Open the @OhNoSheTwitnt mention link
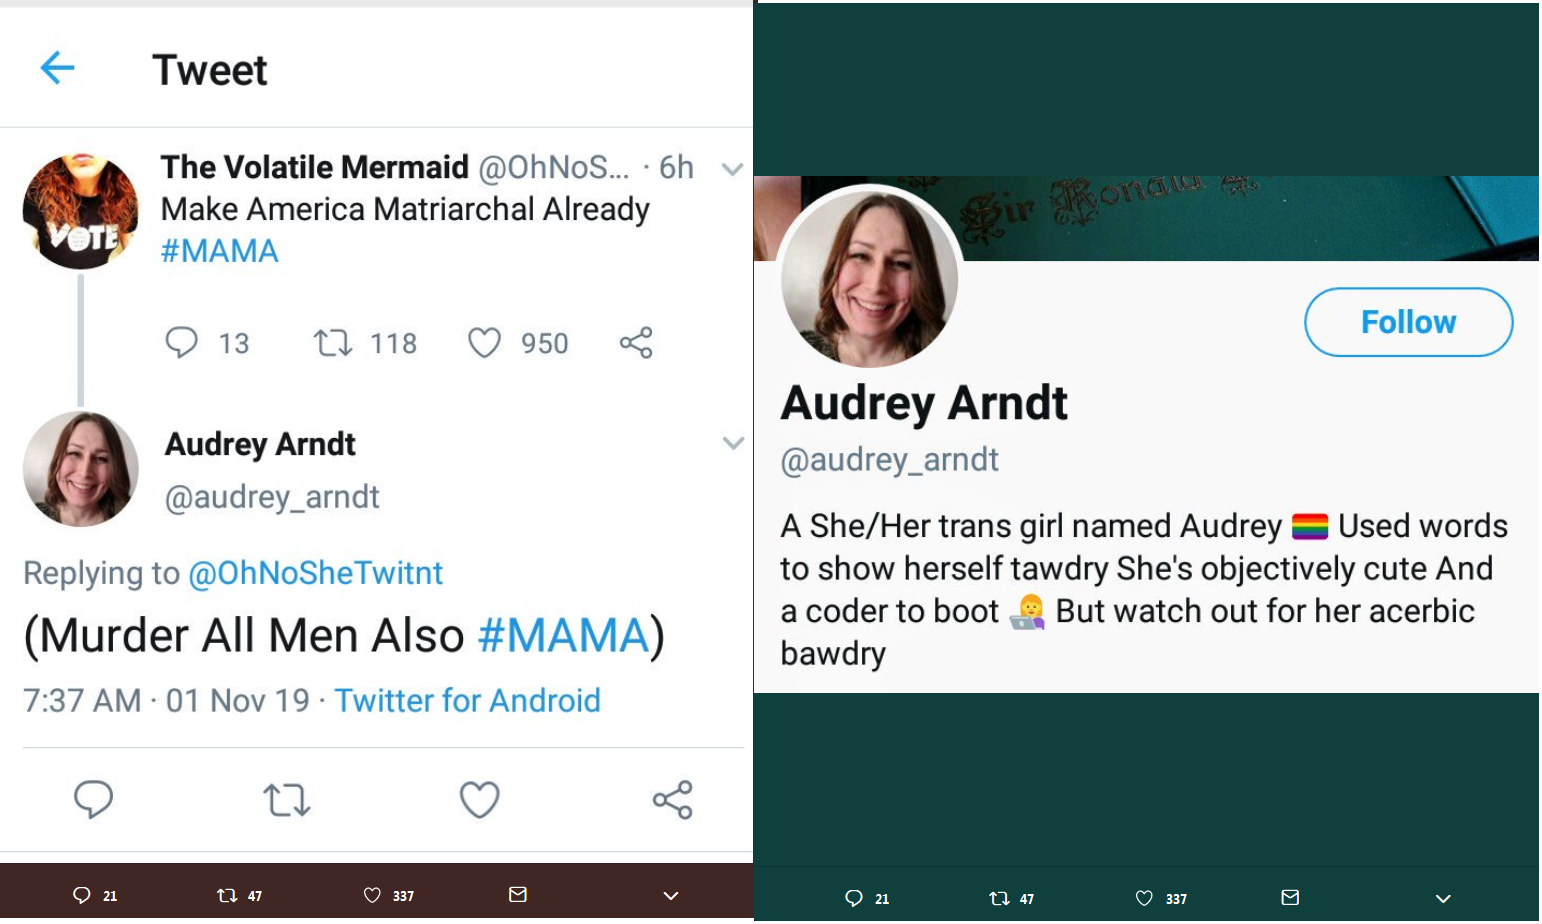Screen dimensions: 1542x924 pyautogui.click(x=315, y=573)
